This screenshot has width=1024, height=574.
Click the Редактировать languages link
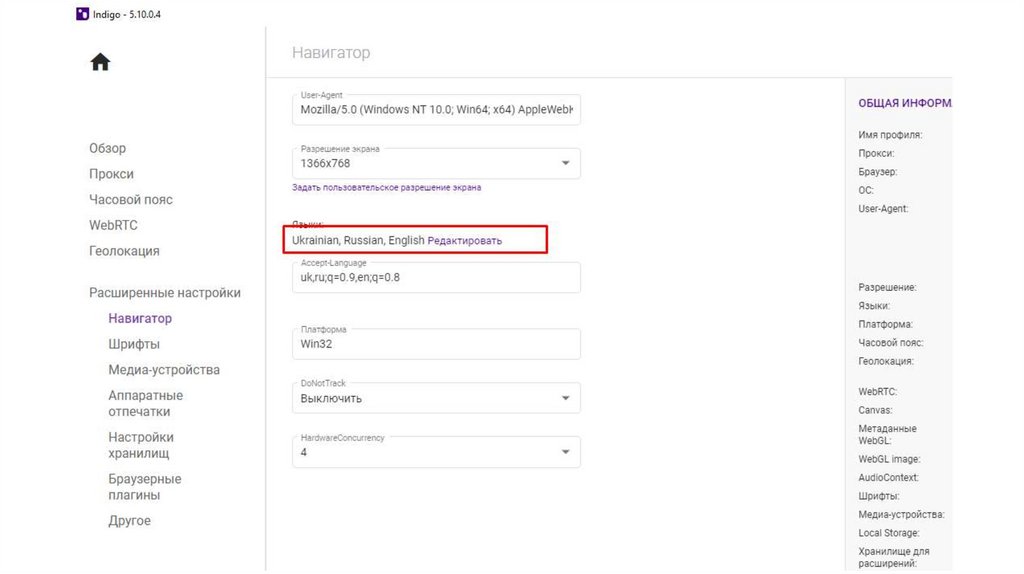coord(465,241)
